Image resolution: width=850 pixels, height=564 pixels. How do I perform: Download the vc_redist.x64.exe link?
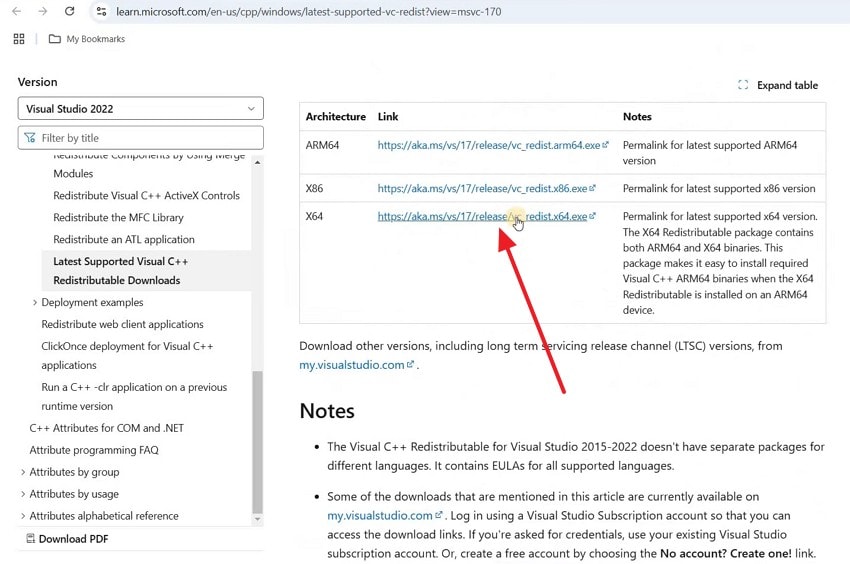tap(482, 216)
